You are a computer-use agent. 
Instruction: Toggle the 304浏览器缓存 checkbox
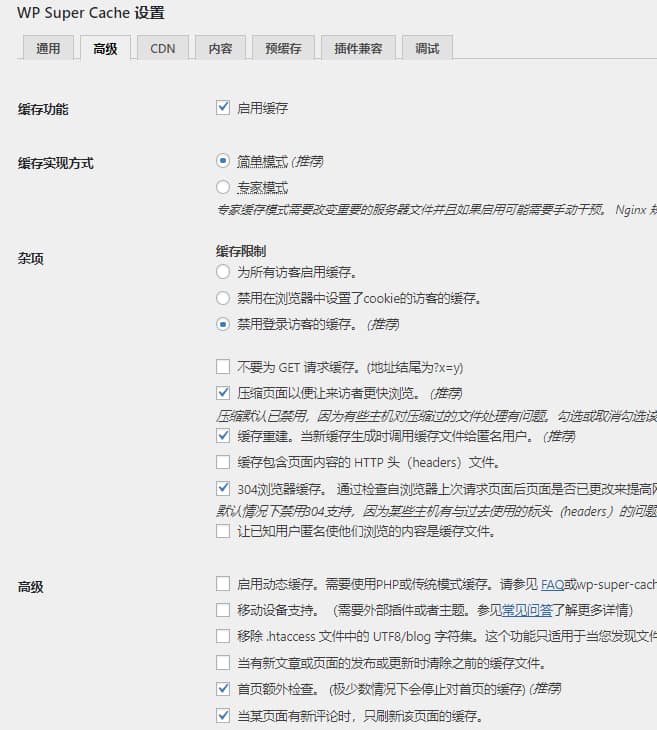coord(223,488)
